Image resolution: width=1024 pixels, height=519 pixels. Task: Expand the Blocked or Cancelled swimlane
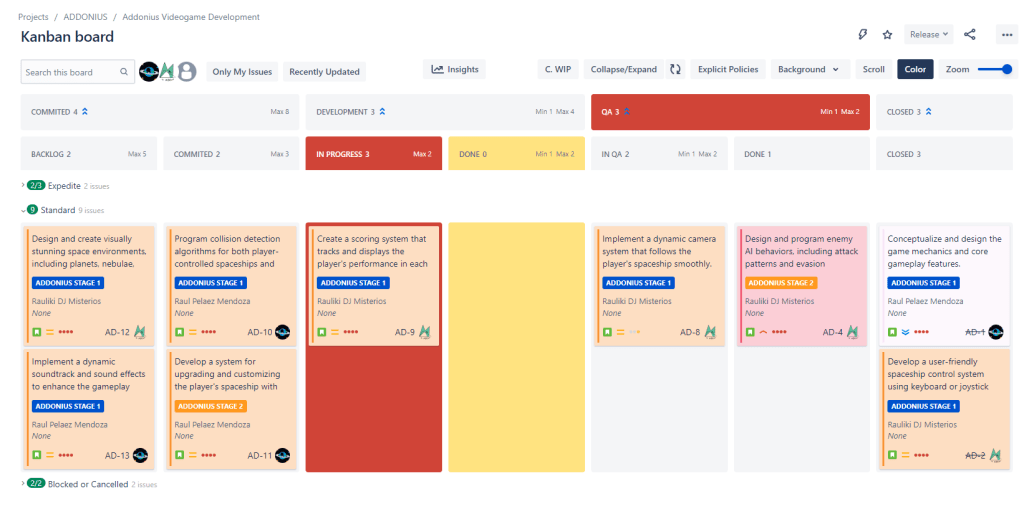coord(23,484)
